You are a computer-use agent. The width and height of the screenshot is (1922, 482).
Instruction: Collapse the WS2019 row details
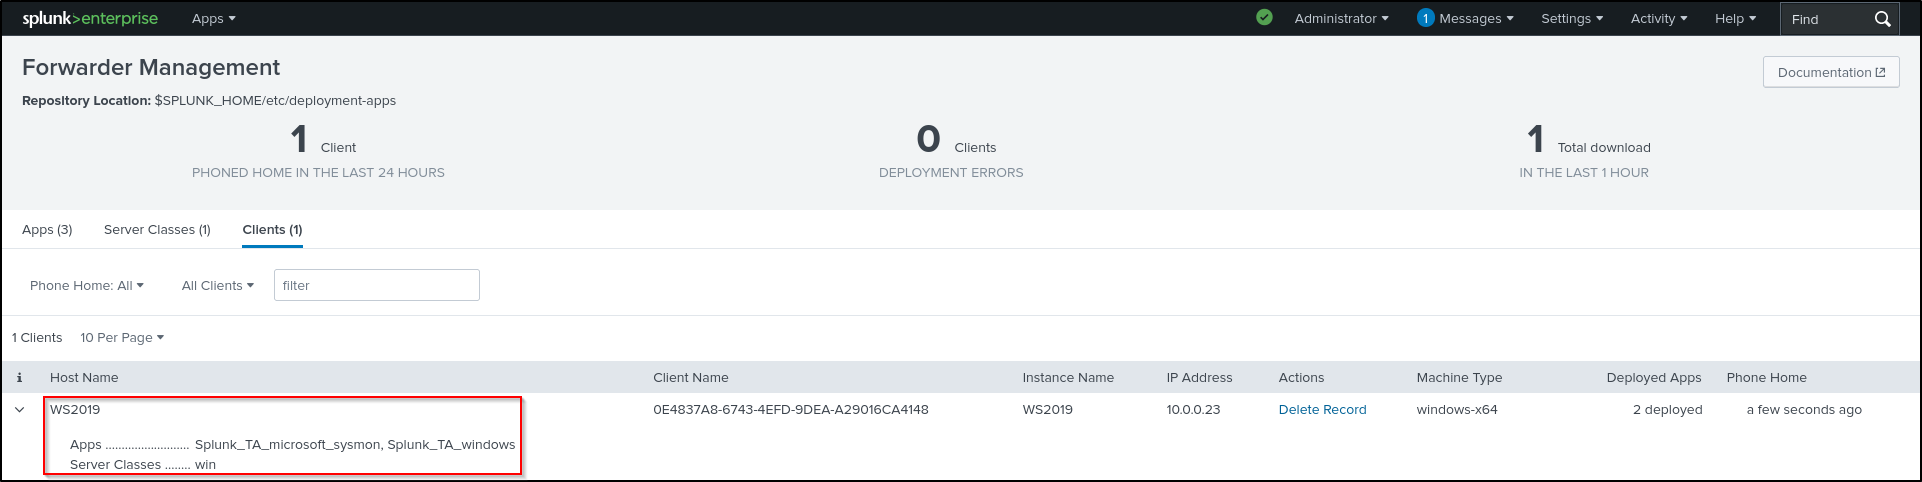coord(19,409)
